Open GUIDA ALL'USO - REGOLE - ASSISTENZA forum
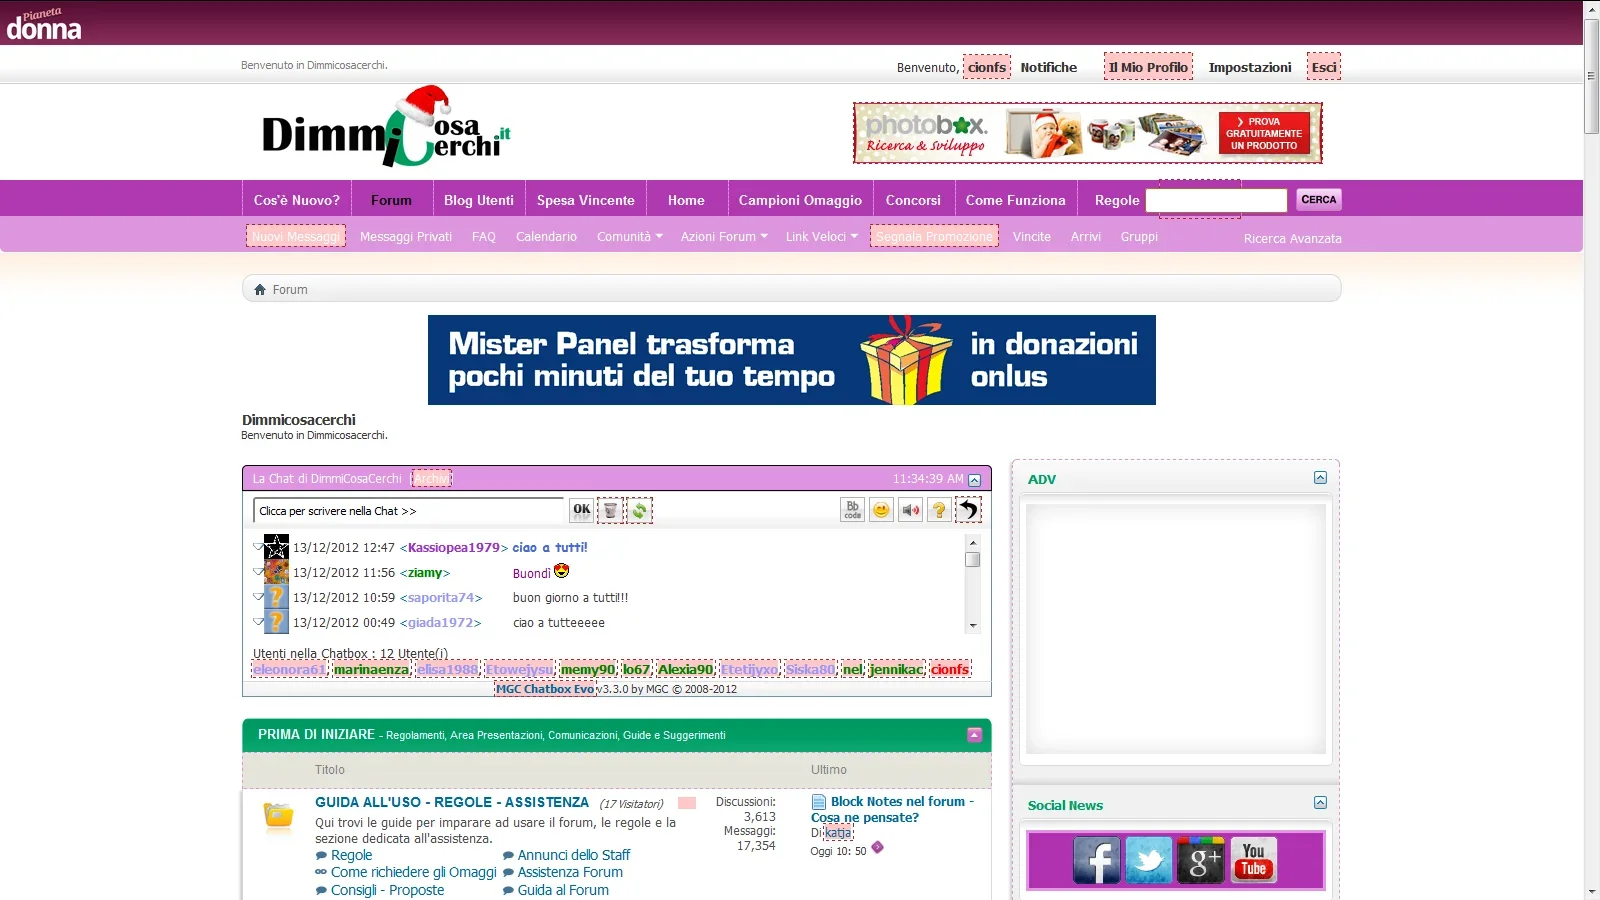This screenshot has width=1600, height=900. (452, 802)
